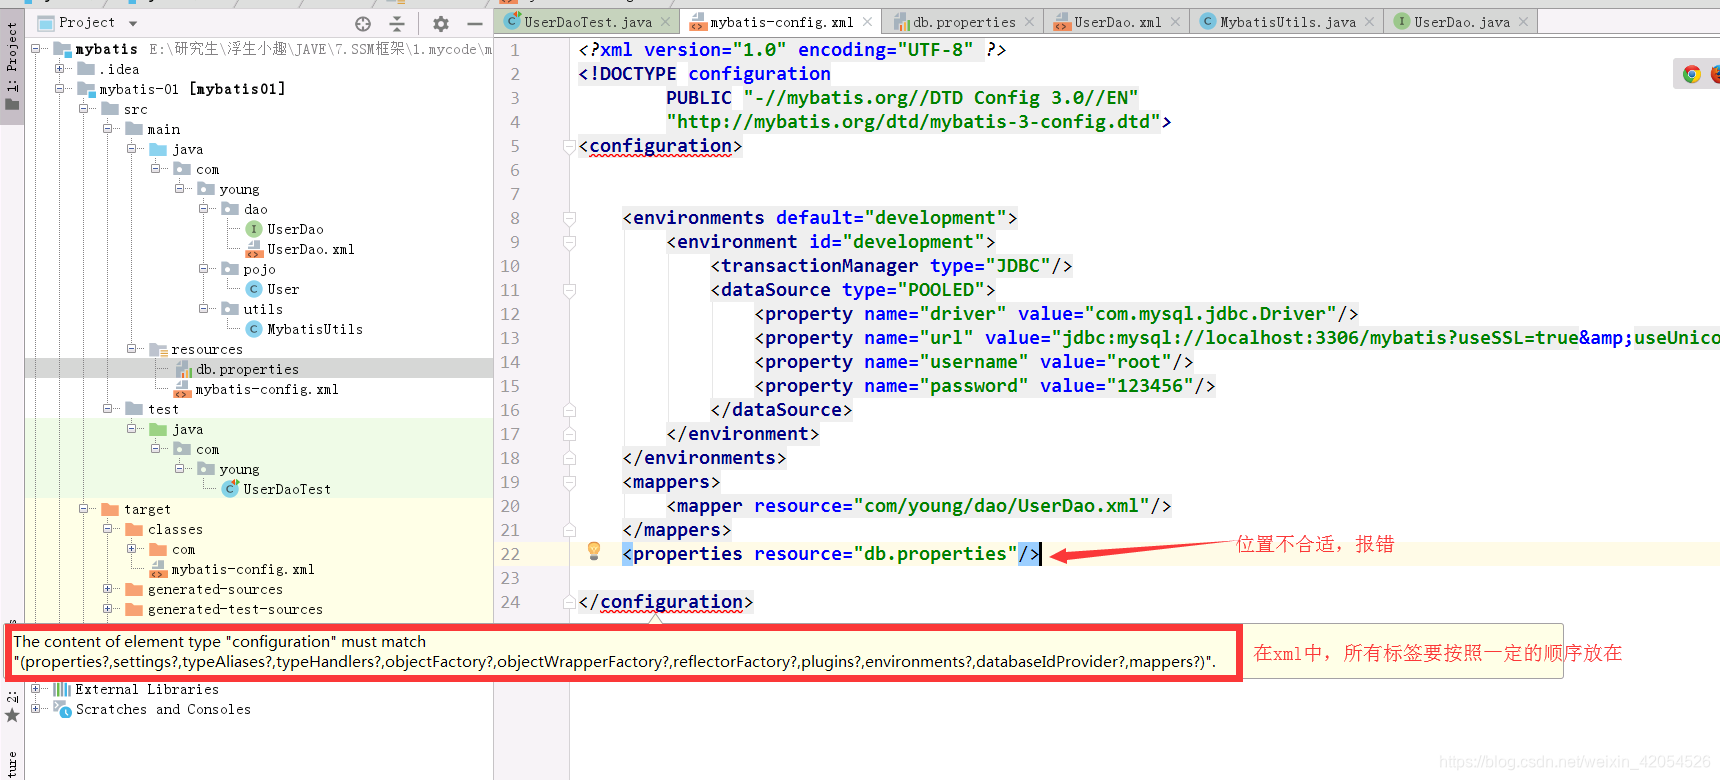Click External Libraries icon

62,689
